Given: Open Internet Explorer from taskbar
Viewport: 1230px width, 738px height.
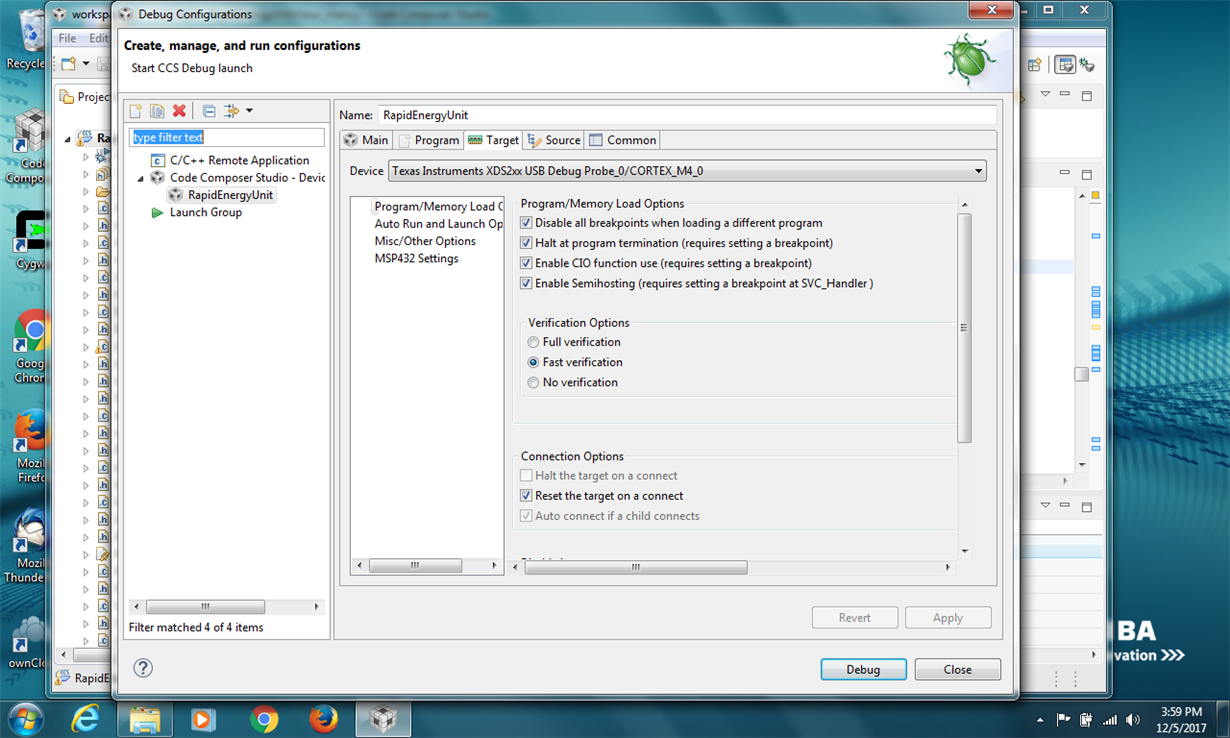Looking at the screenshot, I should 86,719.
